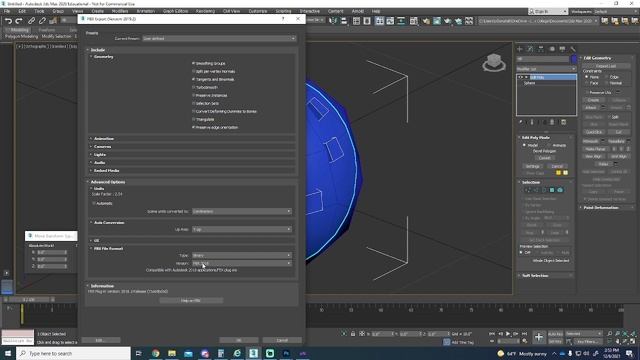Click the Pin Stack icon
640x360 pixels.
(x=521, y=122)
